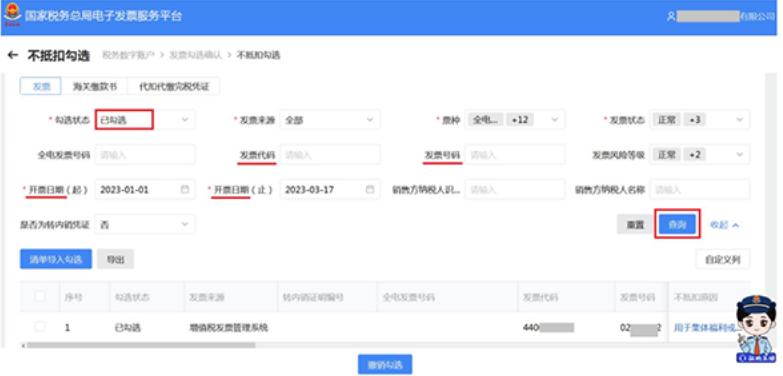Click the 销售方纳税人识别号 input field
The height and width of the screenshot is (376, 783).
click(514, 190)
